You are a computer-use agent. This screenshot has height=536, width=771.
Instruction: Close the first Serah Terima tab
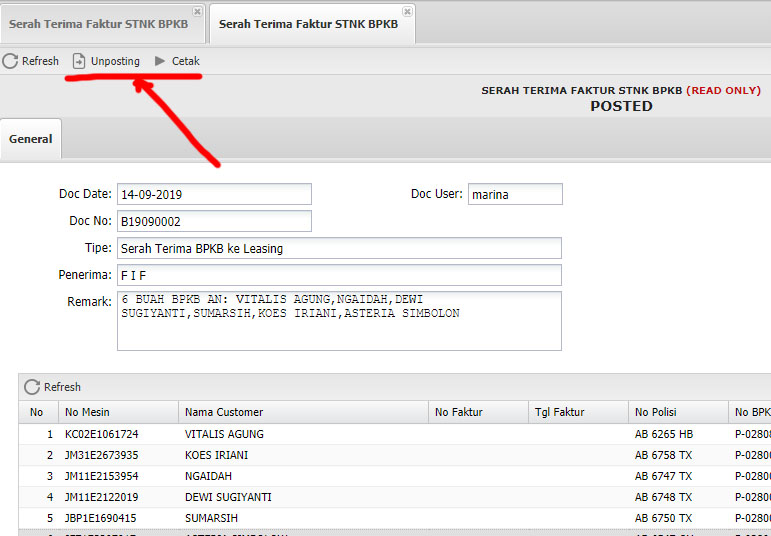(x=197, y=11)
